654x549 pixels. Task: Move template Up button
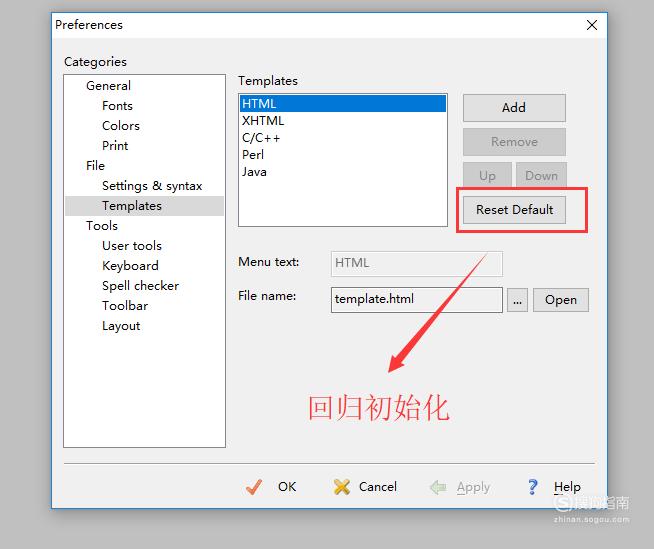click(487, 175)
